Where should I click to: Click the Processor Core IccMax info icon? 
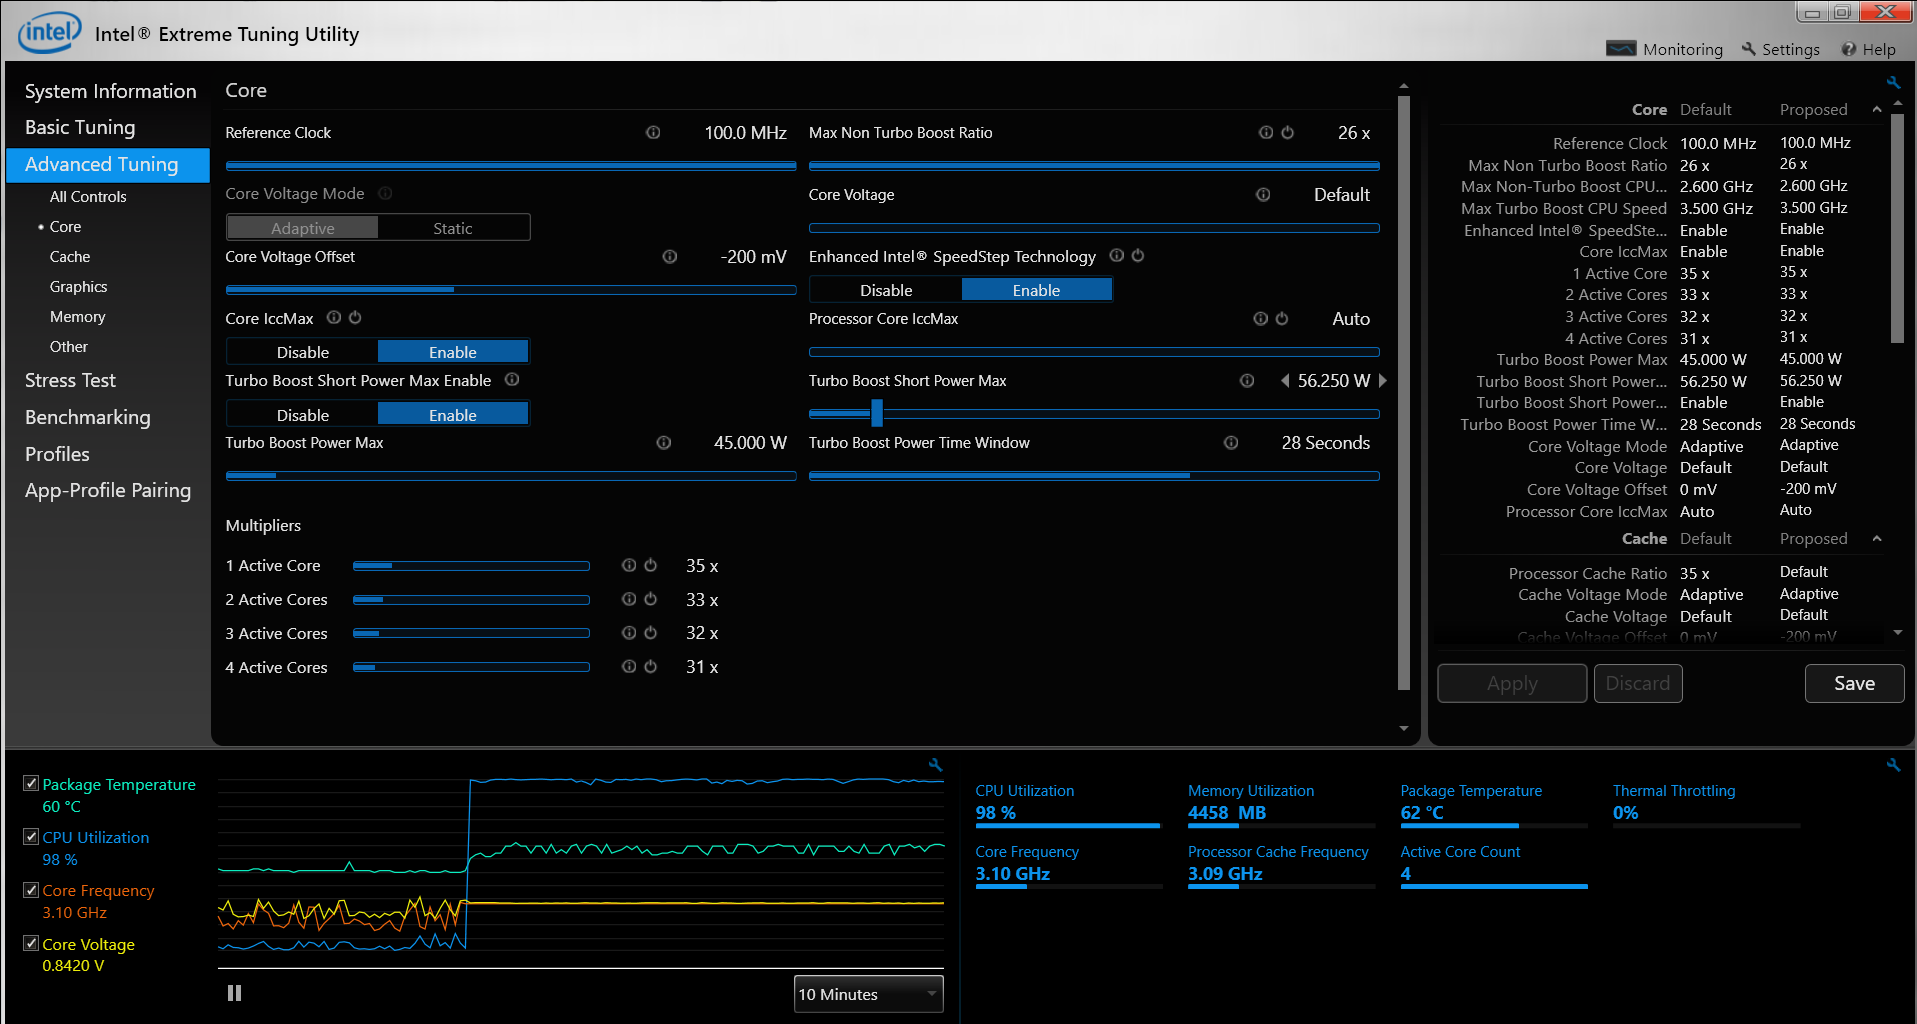click(x=1261, y=318)
